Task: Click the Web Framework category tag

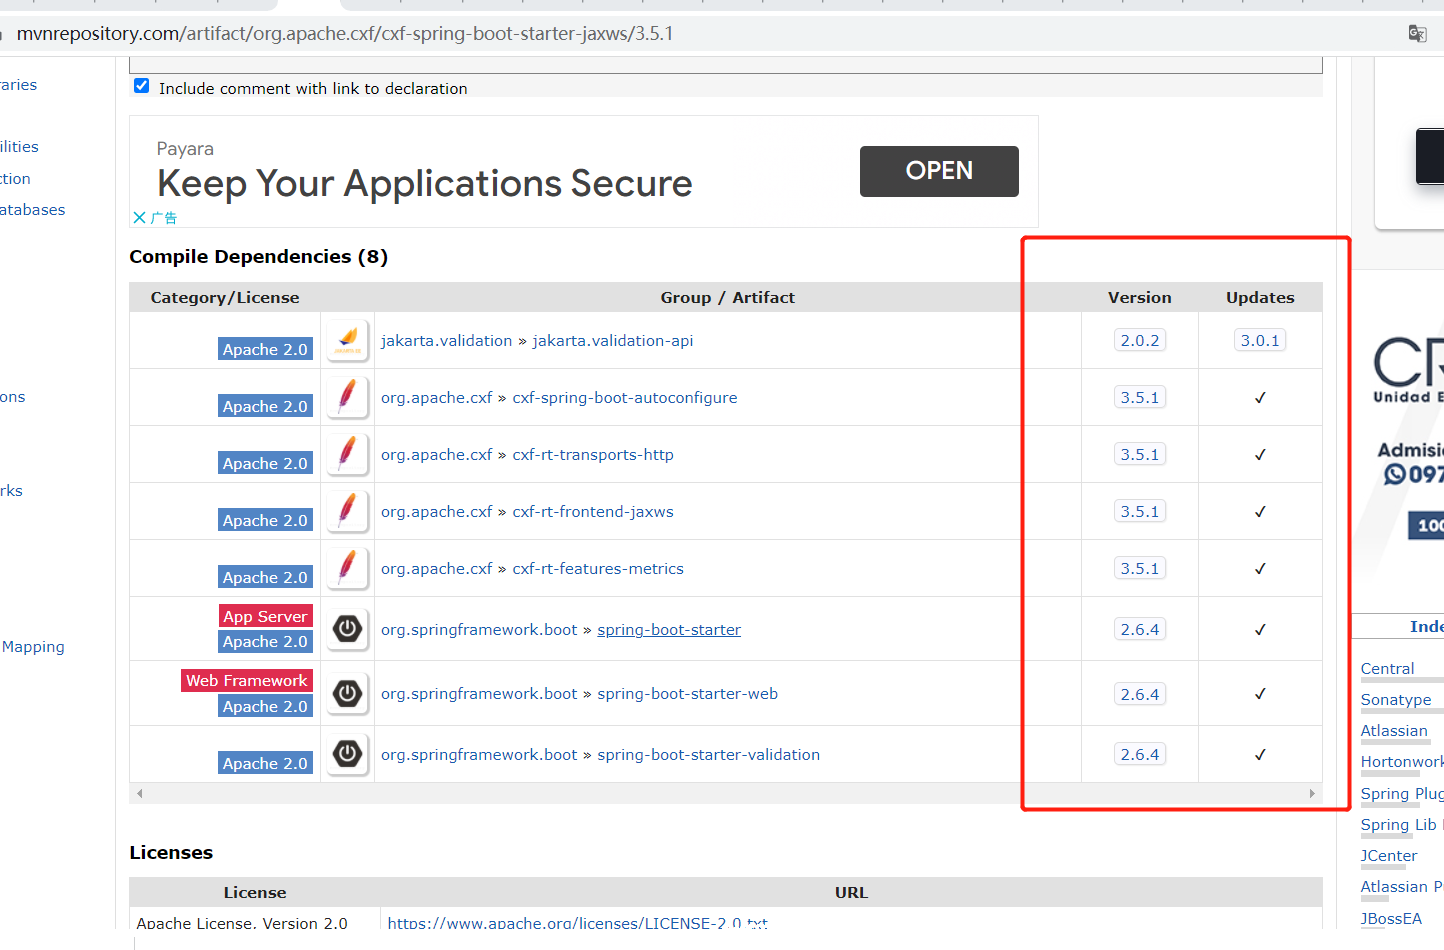Action: [x=247, y=680]
